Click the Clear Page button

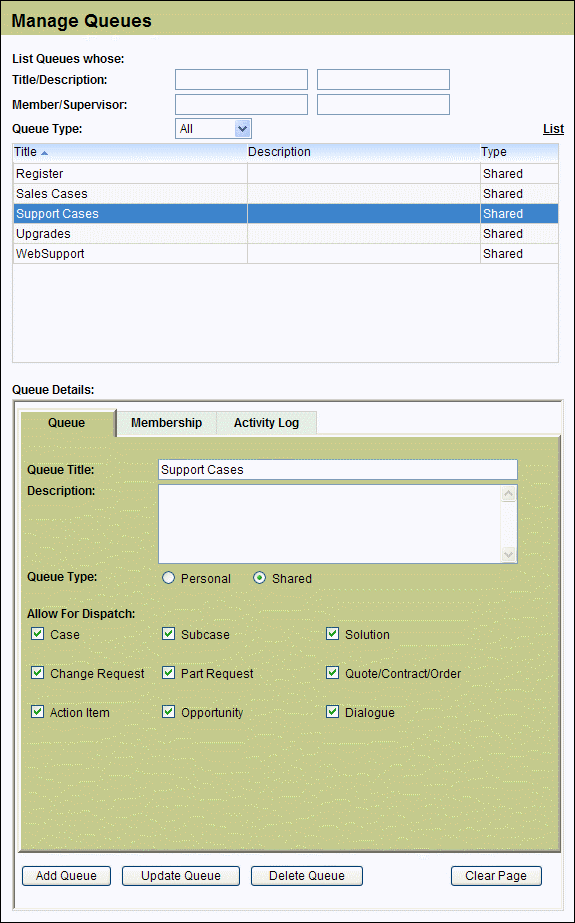(x=496, y=875)
